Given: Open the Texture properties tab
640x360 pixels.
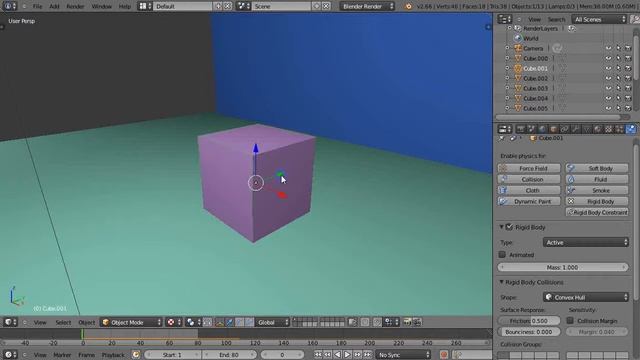Looking at the screenshot, I should pyautogui.click(x=609, y=129).
